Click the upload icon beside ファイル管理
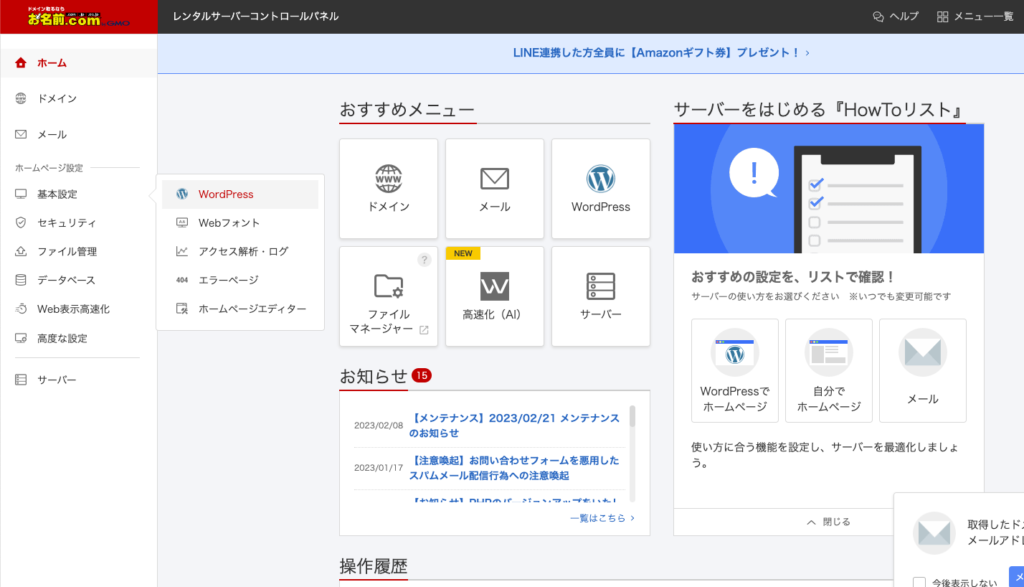 tap(21, 251)
